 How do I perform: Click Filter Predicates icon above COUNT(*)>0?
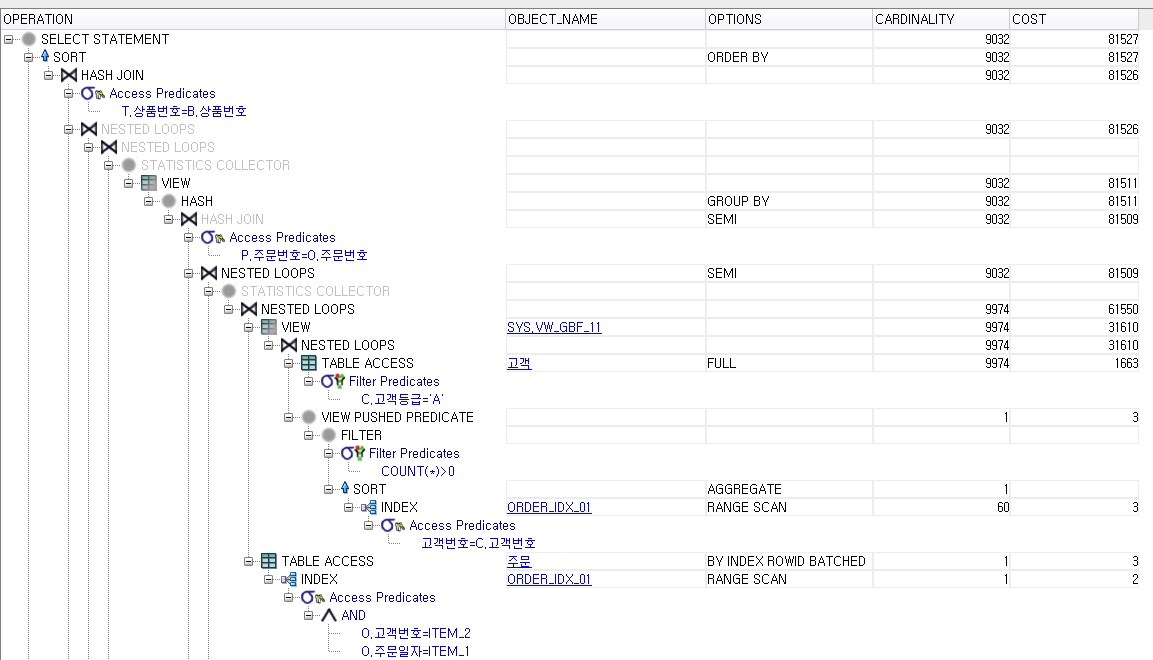pos(352,453)
